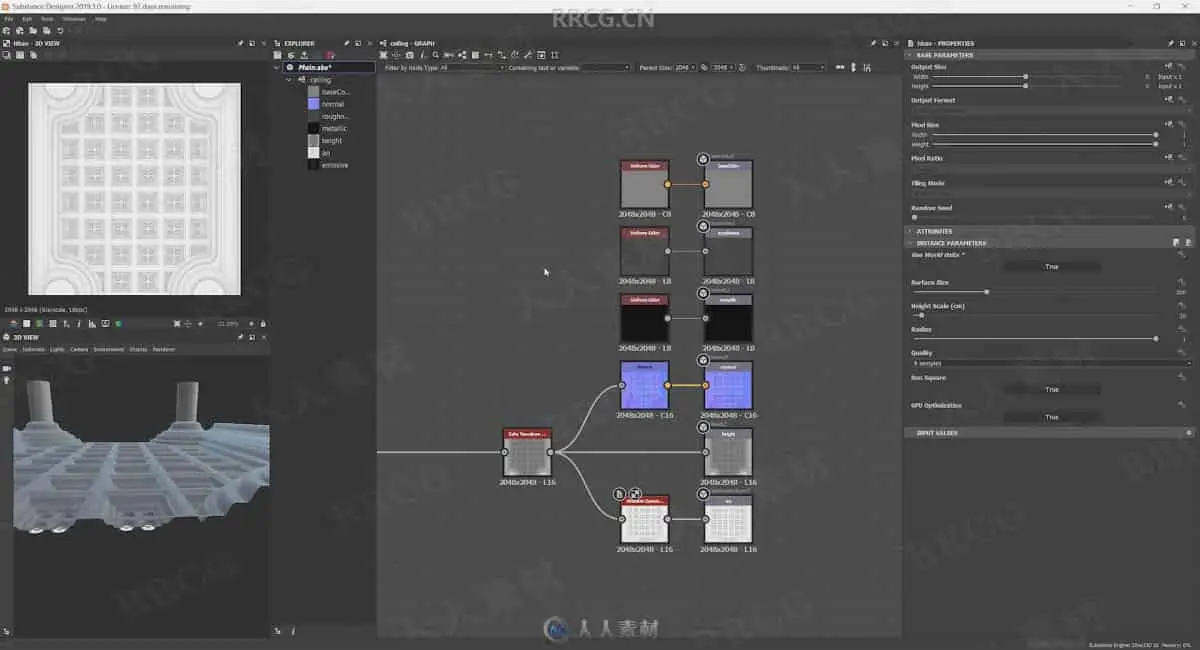
Task: Click the graph info icon in graph toolbar
Action: tap(423, 55)
